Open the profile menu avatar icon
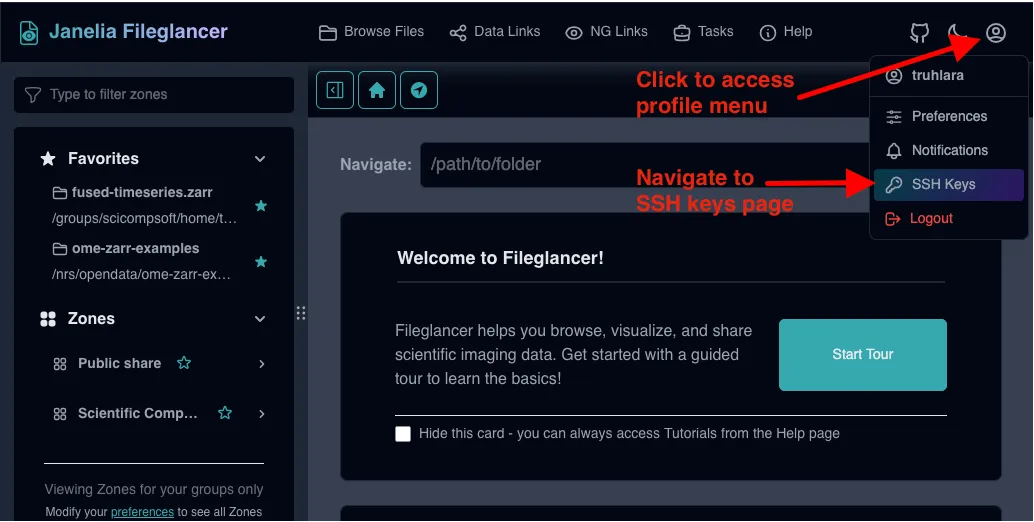The height and width of the screenshot is (522, 1034). [x=996, y=32]
